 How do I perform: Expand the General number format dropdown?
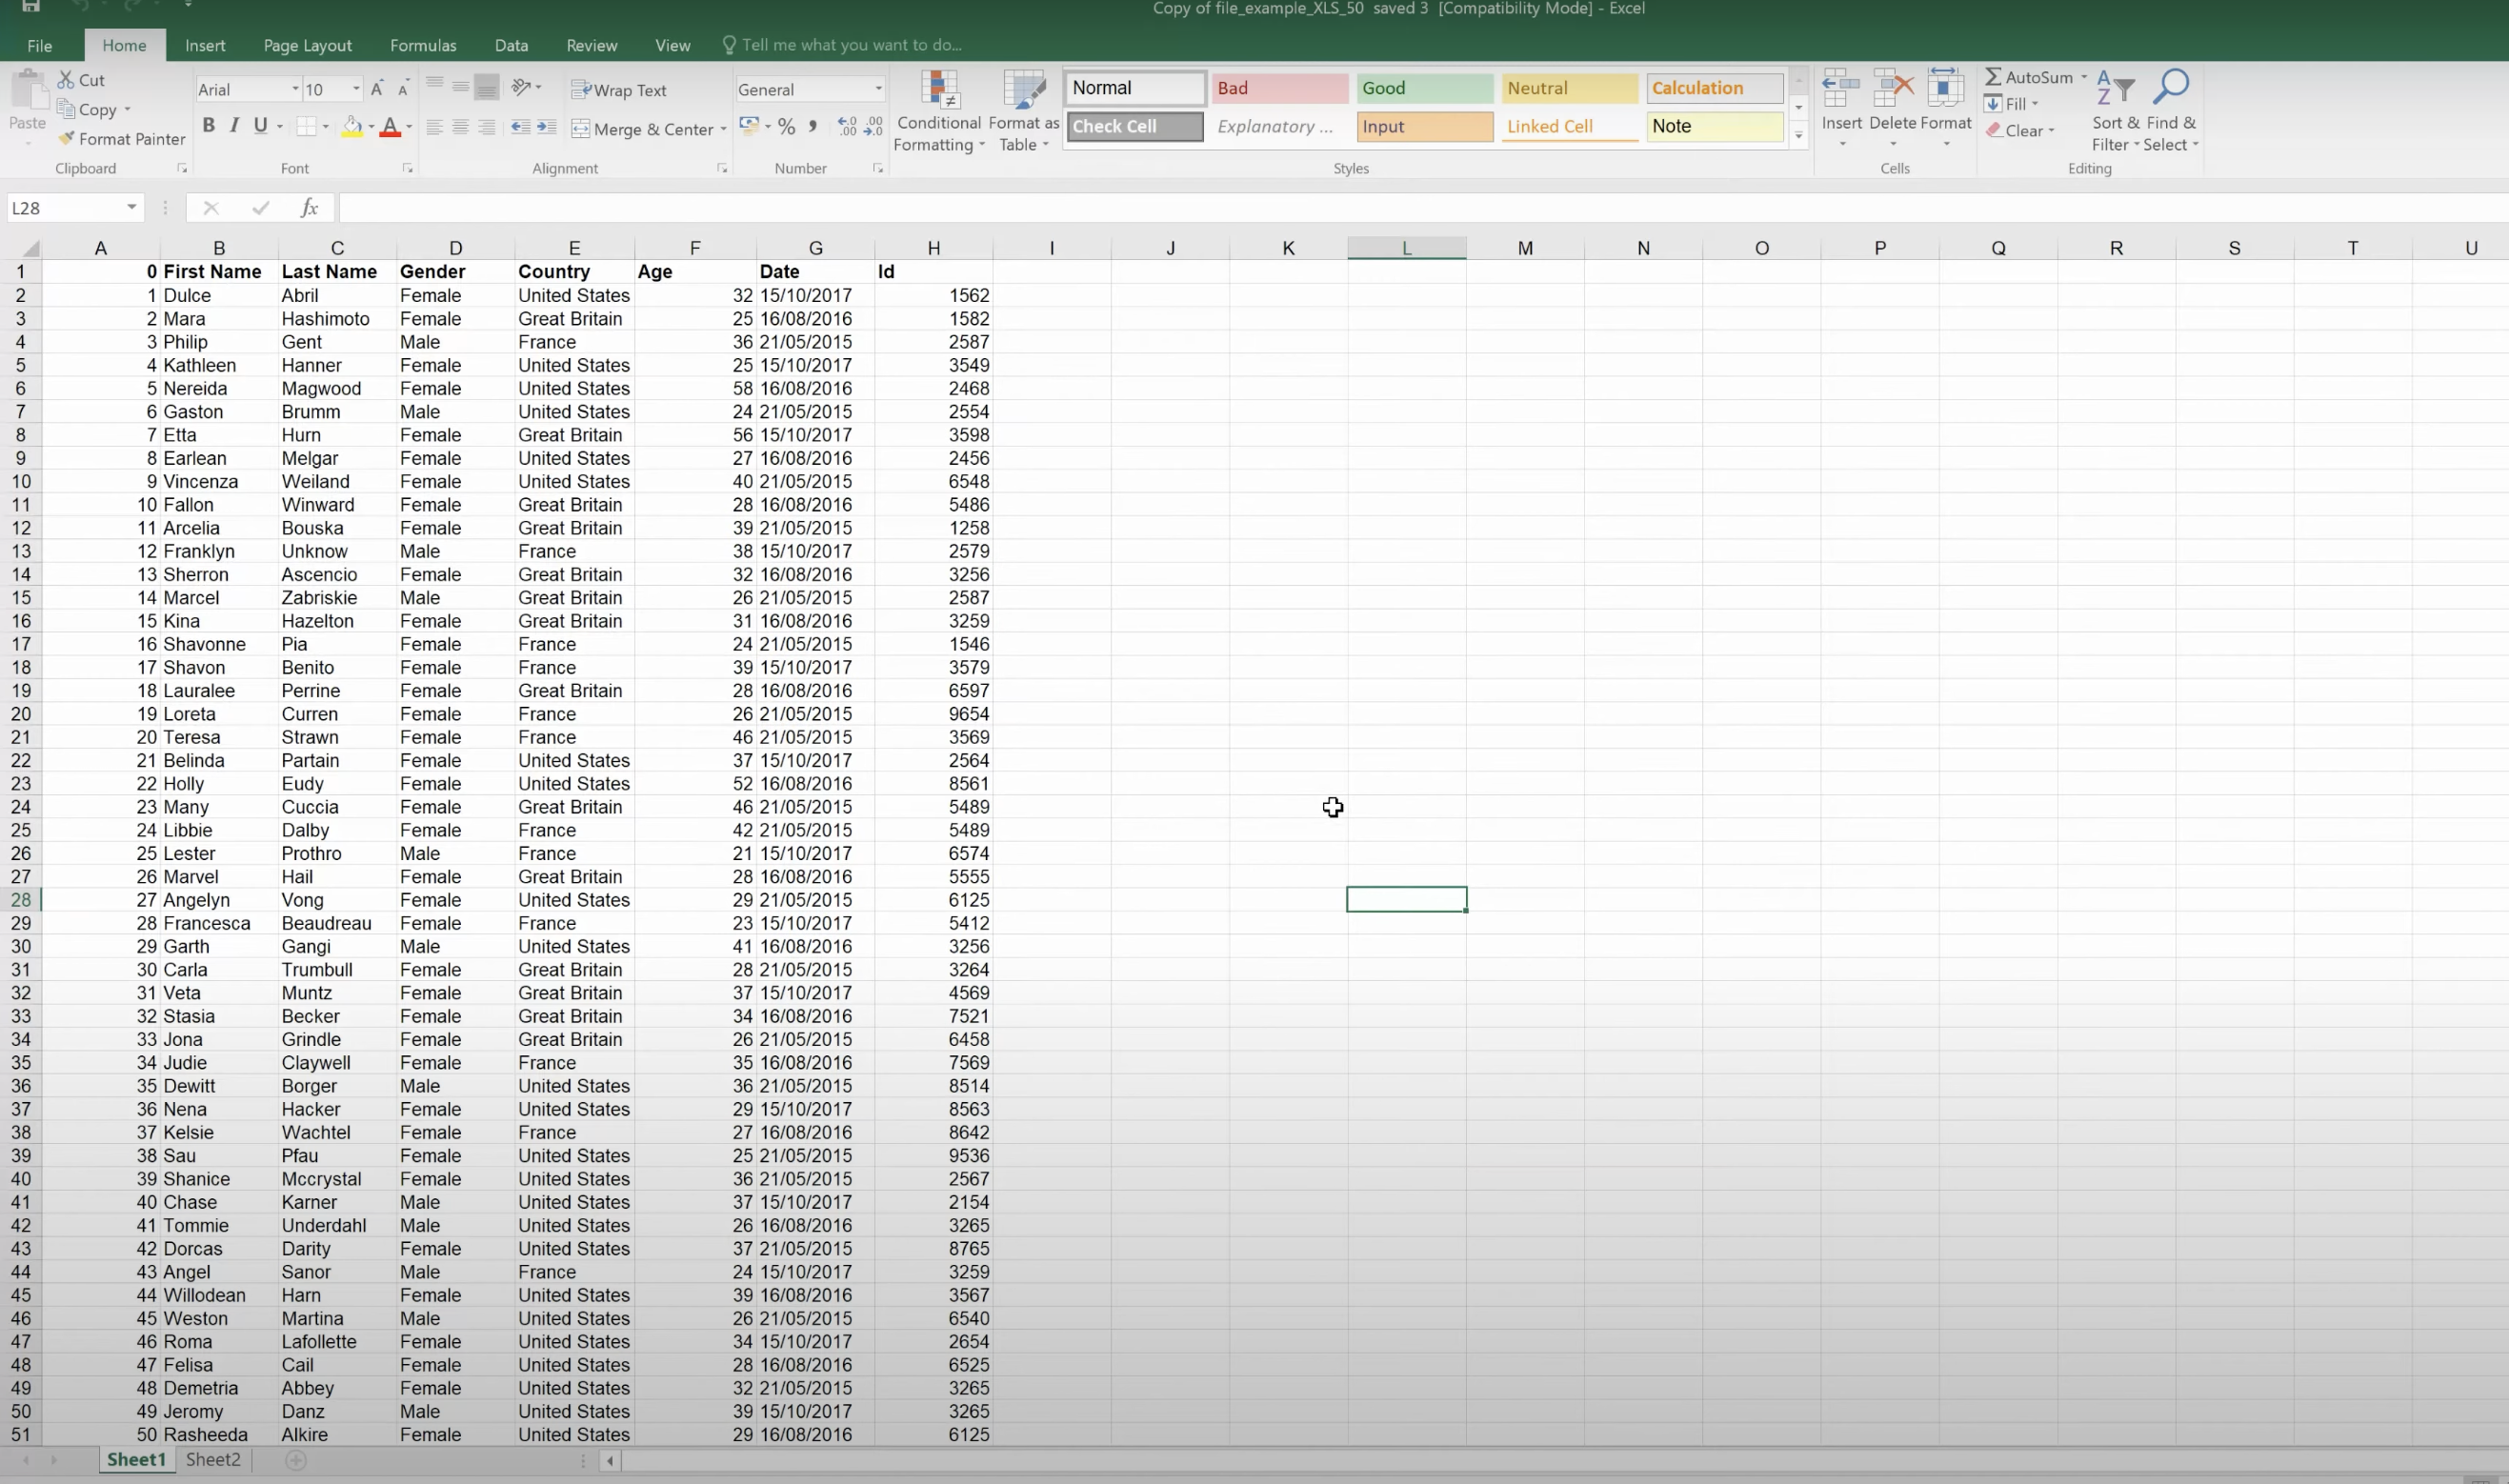click(878, 89)
